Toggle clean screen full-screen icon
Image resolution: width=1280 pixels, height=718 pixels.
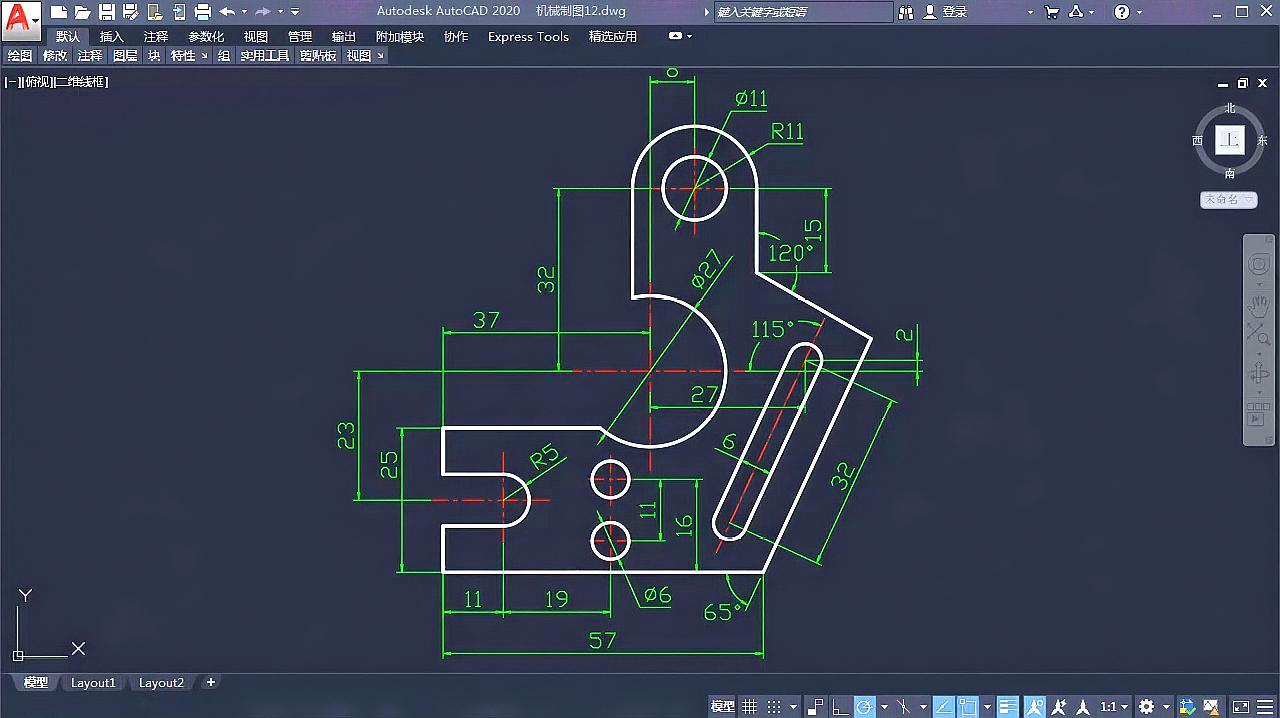click(x=1240, y=707)
